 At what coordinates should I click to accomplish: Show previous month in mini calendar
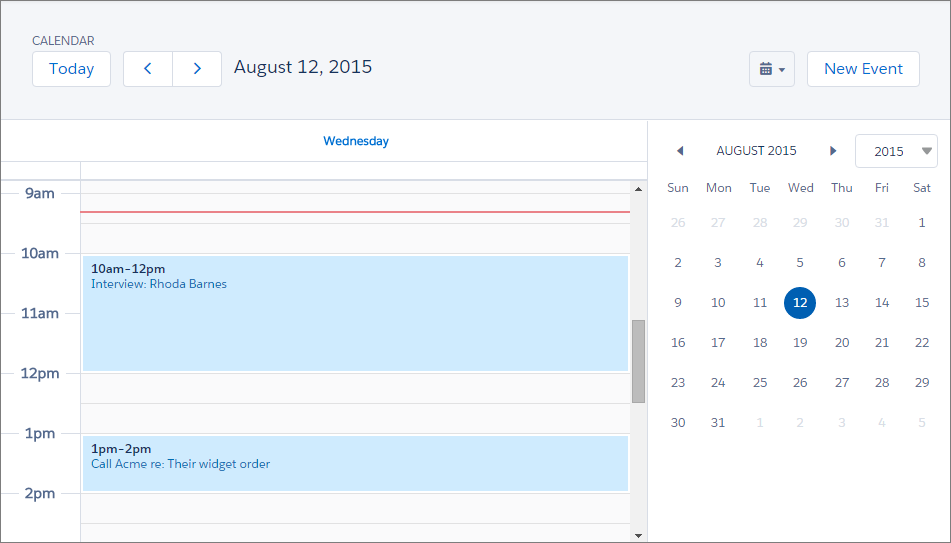point(680,150)
